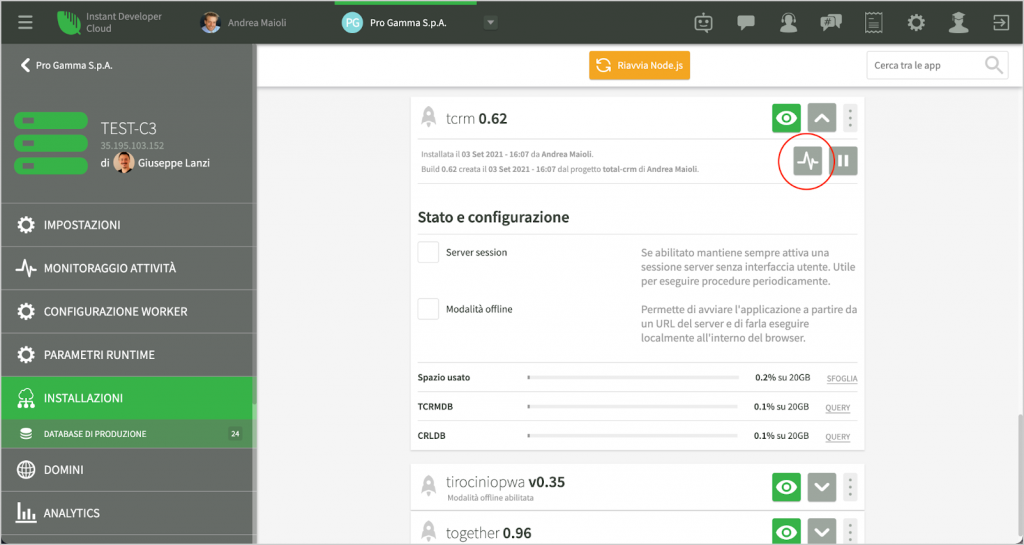Click the 24 badge on Database di Produzione
1024x545 pixels.
coord(235,433)
